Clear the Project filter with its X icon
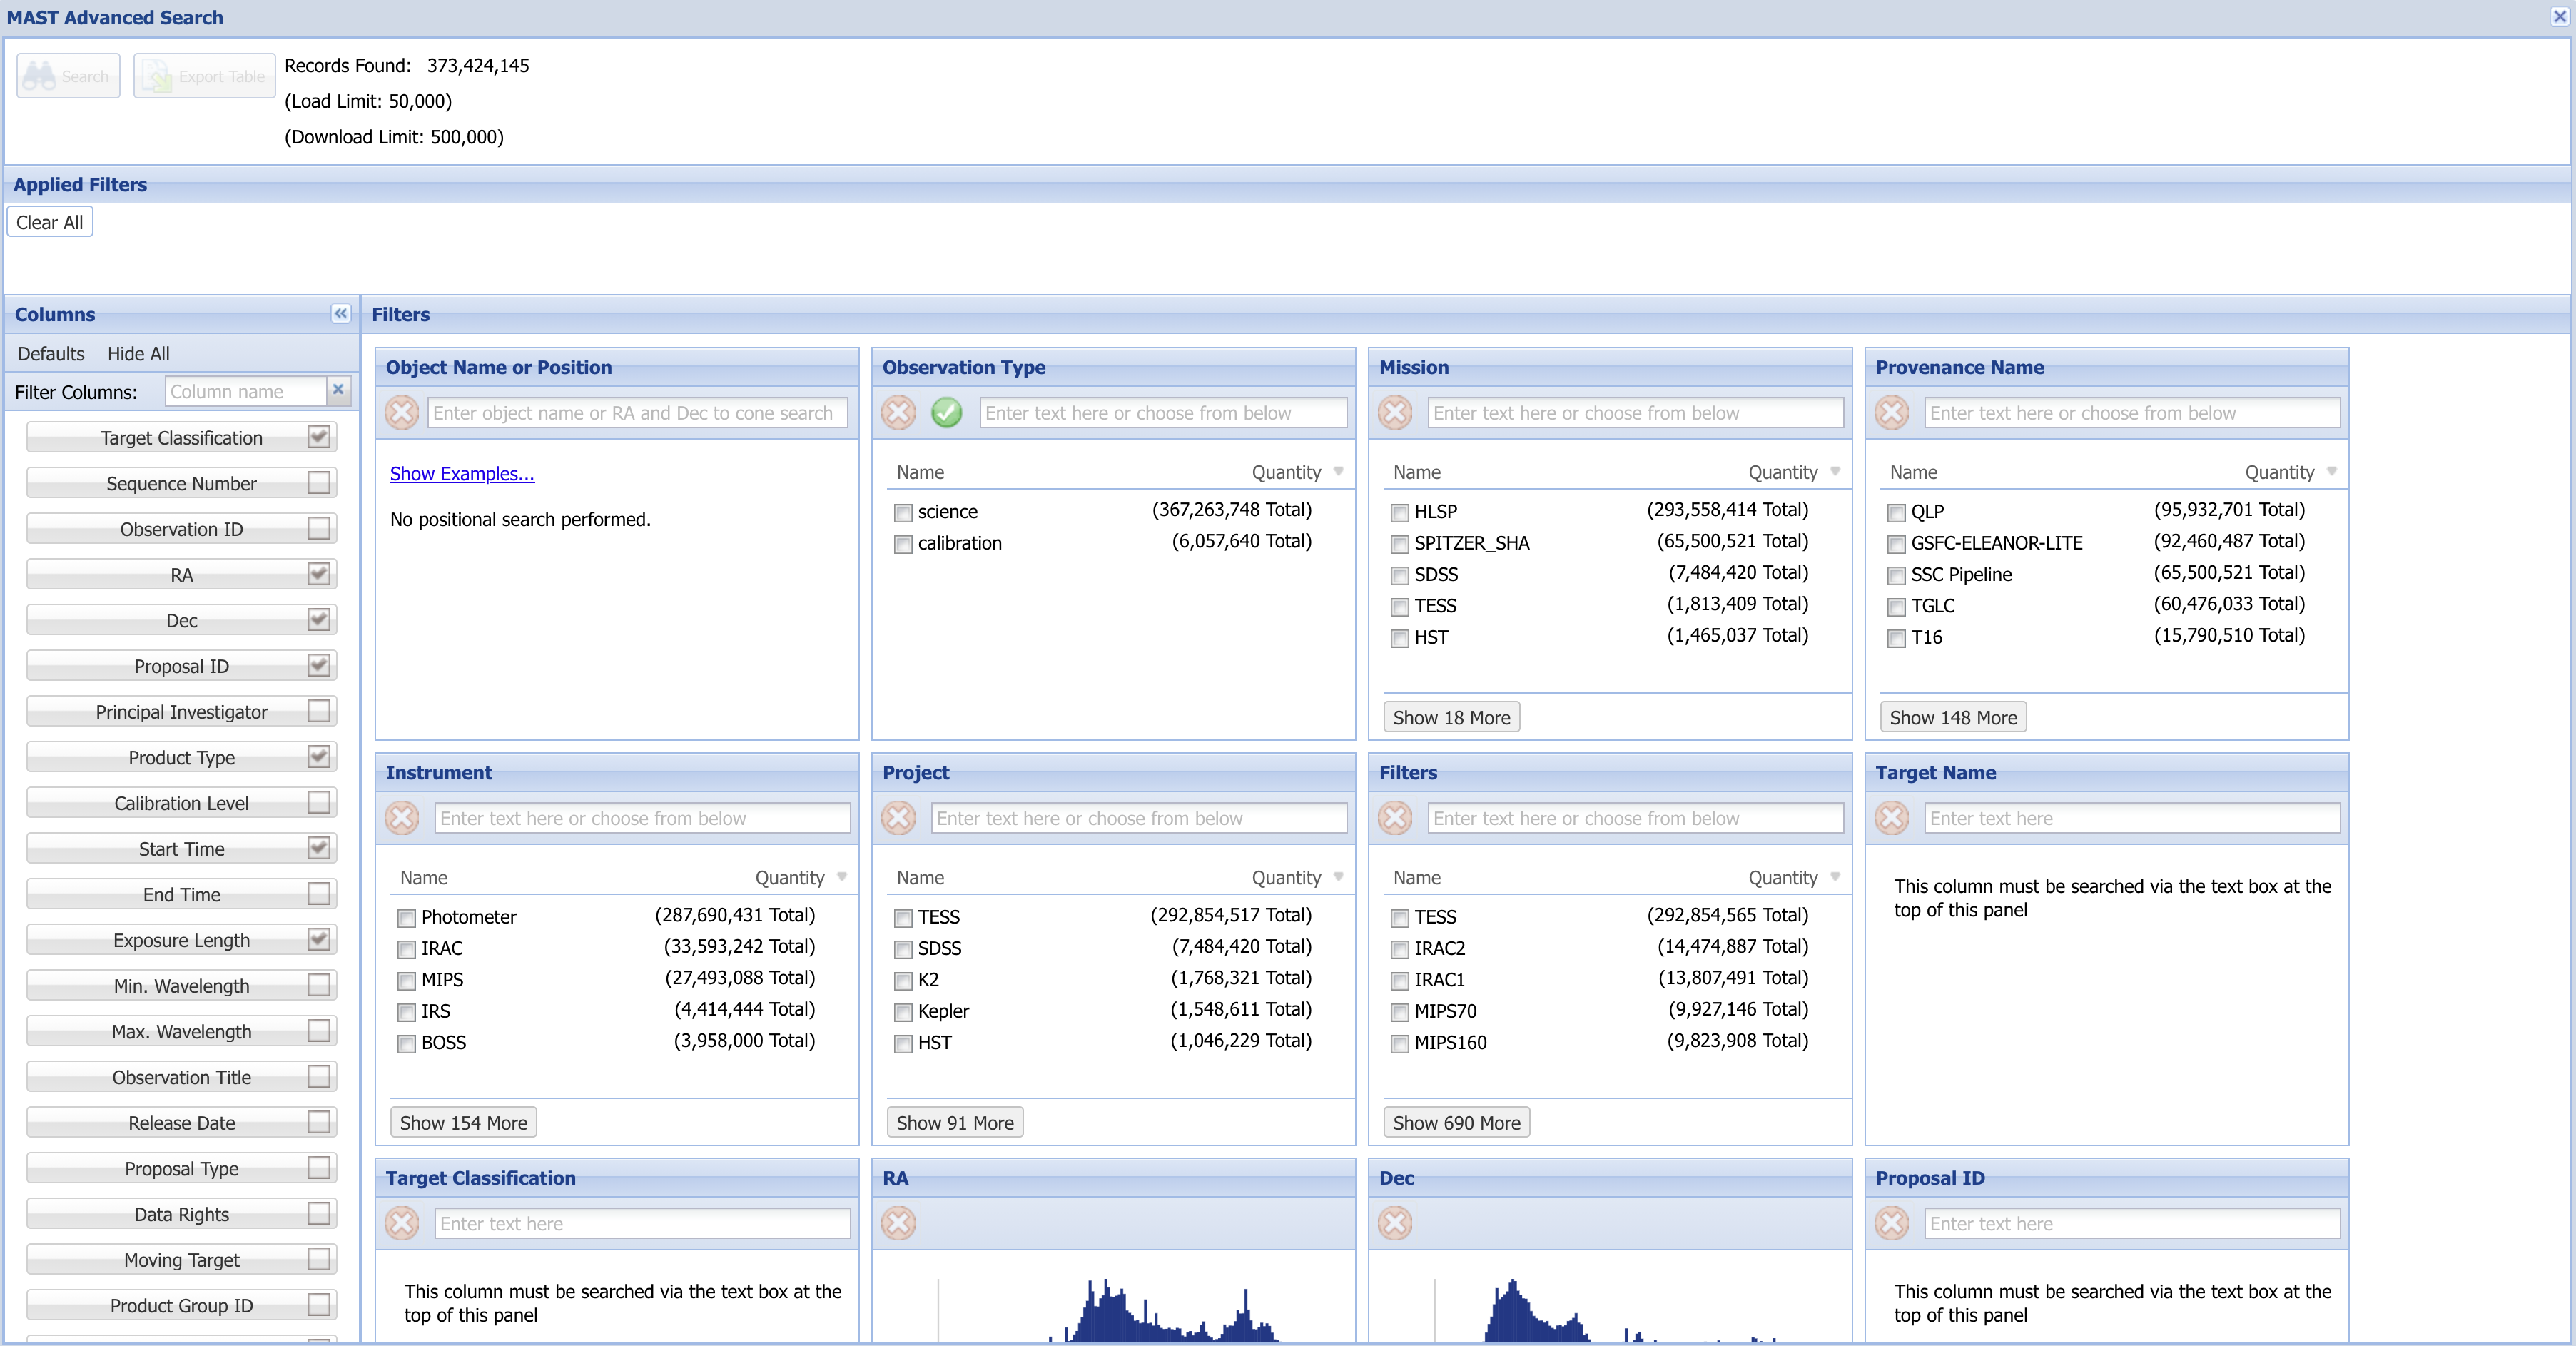 click(898, 818)
